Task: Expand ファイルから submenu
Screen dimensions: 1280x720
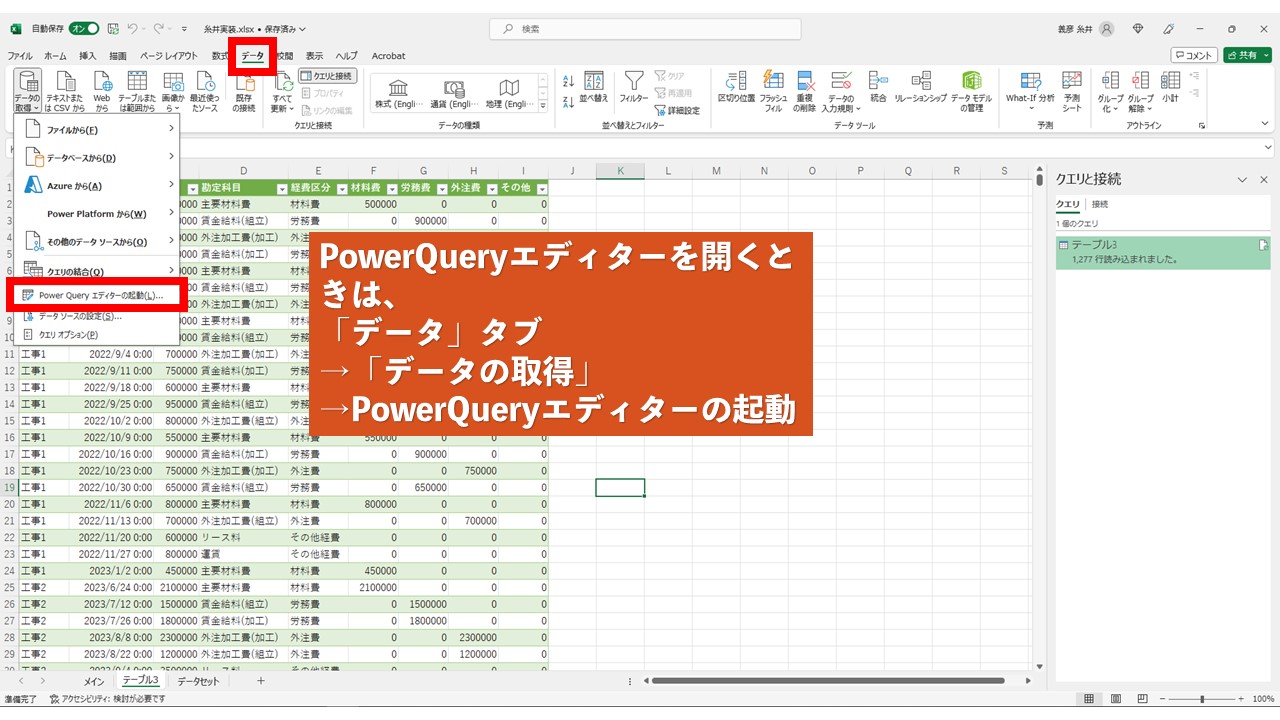Action: tap(97, 130)
